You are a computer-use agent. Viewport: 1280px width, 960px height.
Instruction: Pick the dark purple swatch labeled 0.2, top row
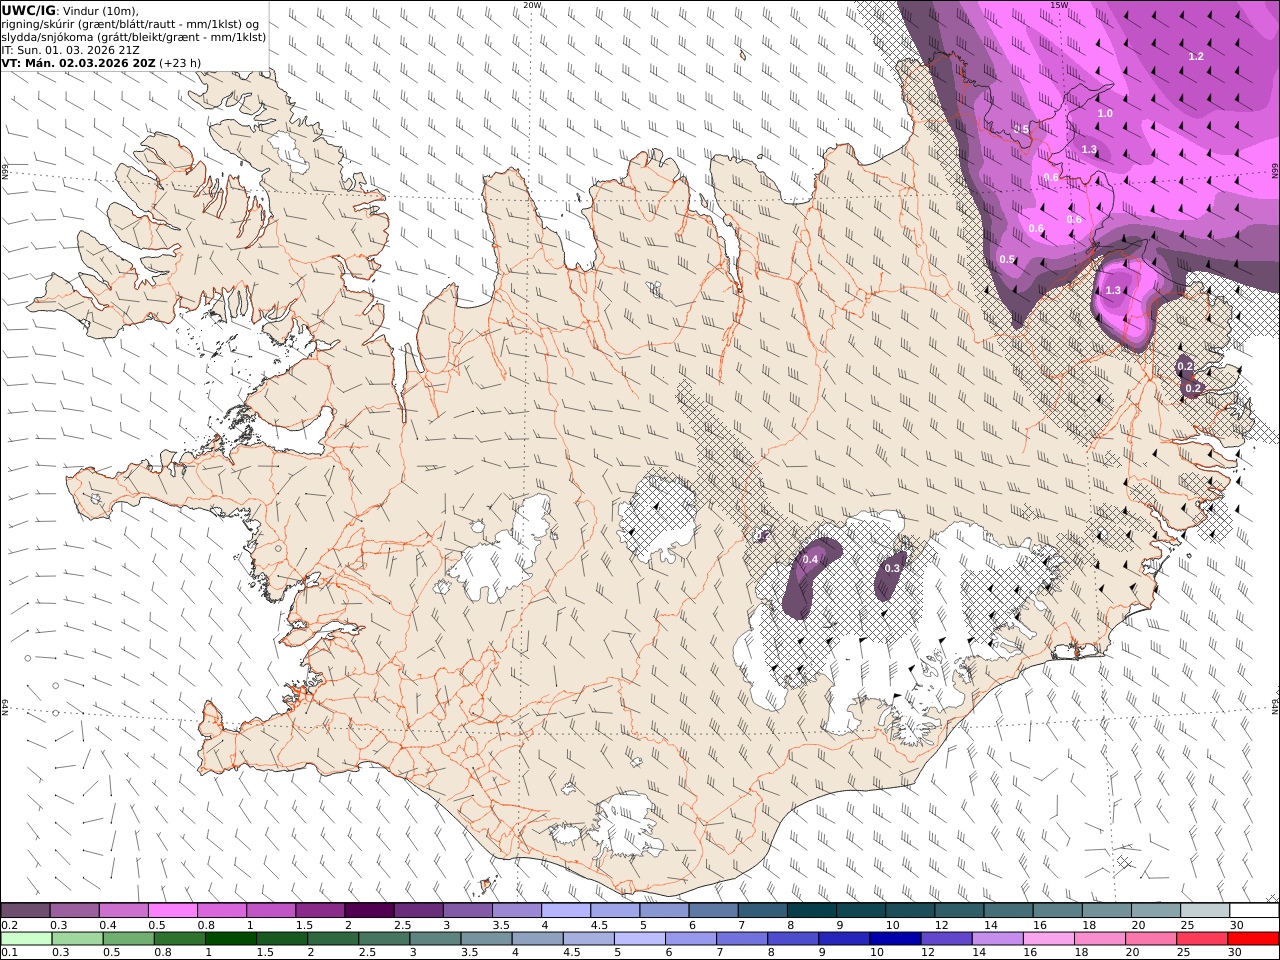(x=25, y=911)
